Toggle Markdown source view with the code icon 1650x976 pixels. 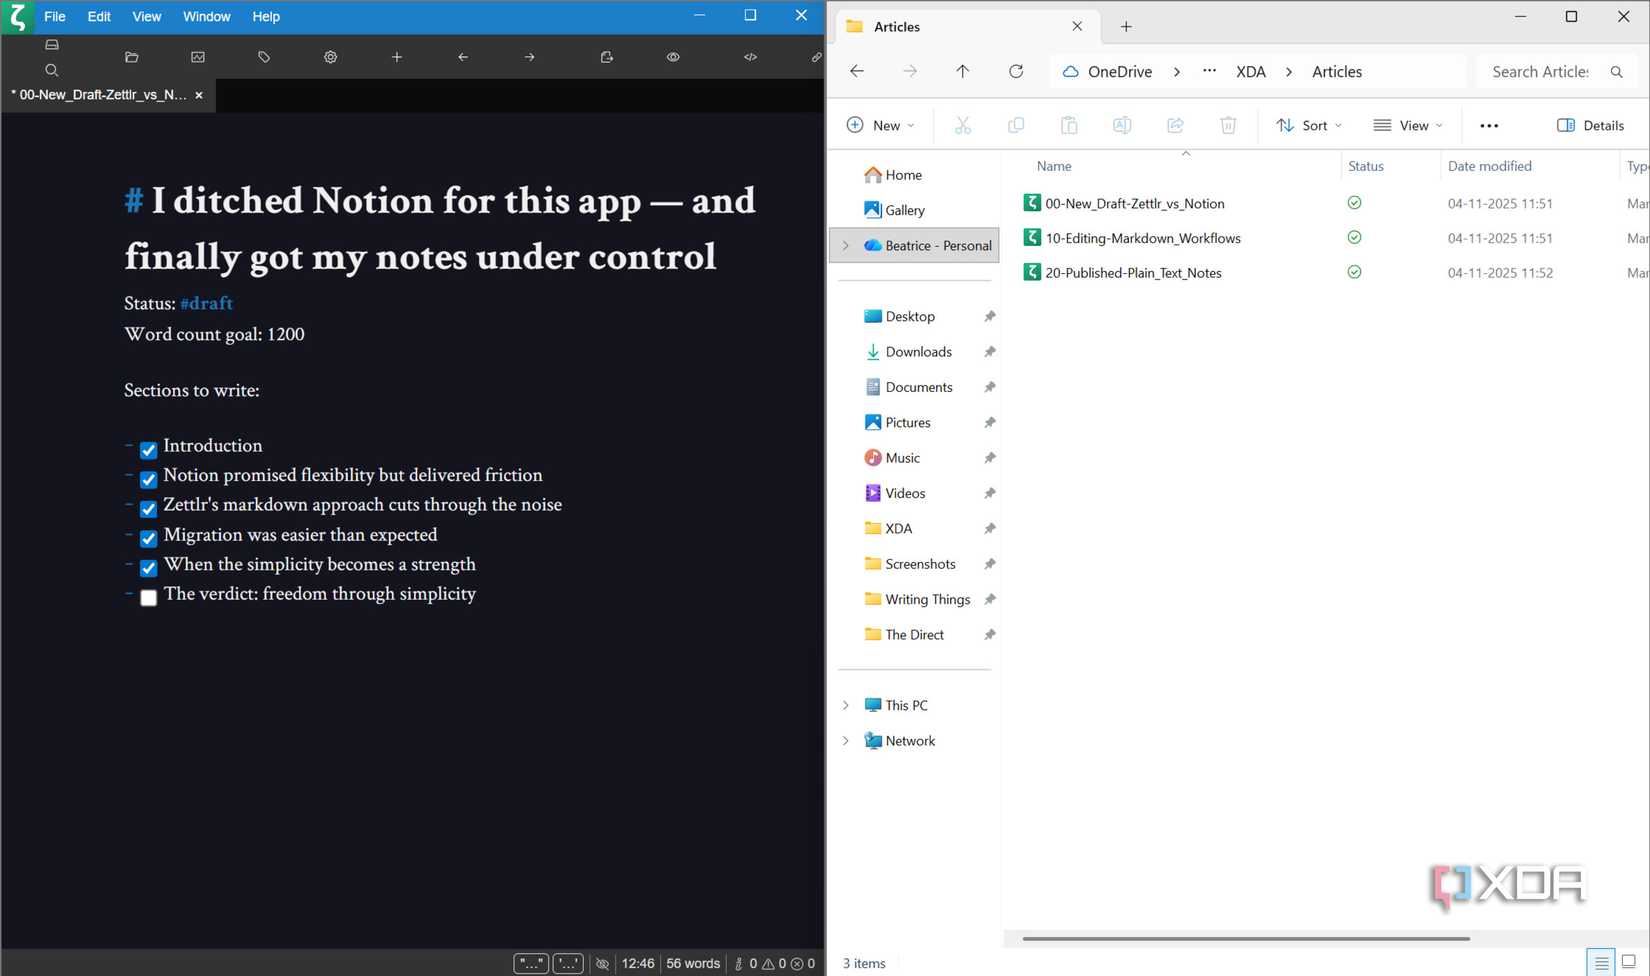pyautogui.click(x=750, y=57)
